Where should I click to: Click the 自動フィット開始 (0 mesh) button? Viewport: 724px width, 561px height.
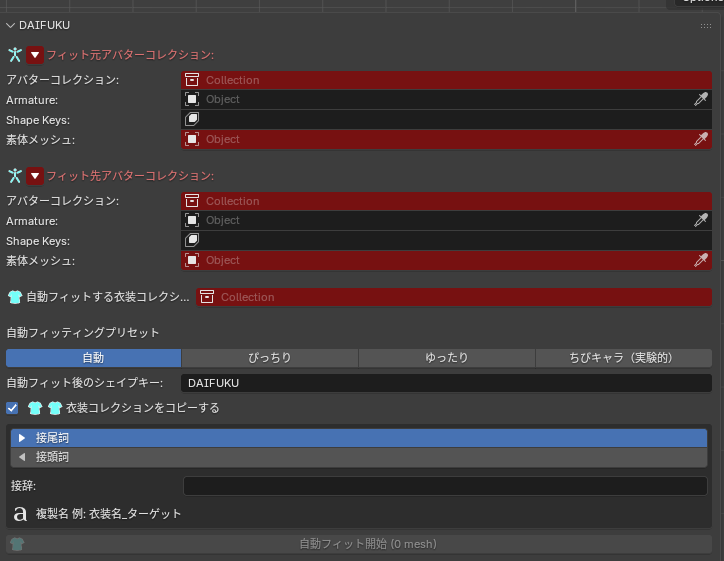tap(359, 544)
